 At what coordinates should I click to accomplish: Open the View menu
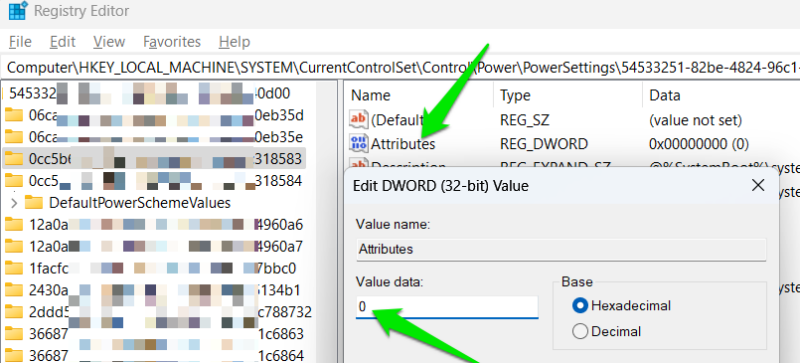pyautogui.click(x=109, y=41)
